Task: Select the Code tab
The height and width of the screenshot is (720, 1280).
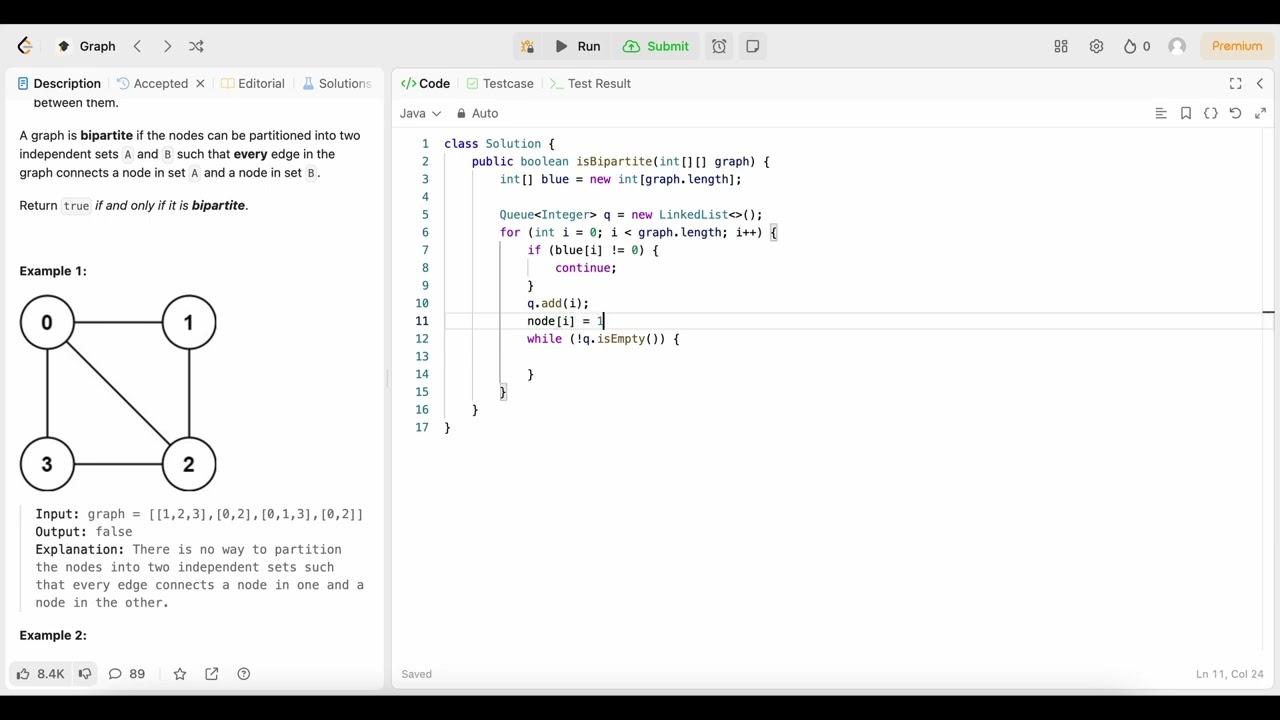Action: [x=425, y=83]
